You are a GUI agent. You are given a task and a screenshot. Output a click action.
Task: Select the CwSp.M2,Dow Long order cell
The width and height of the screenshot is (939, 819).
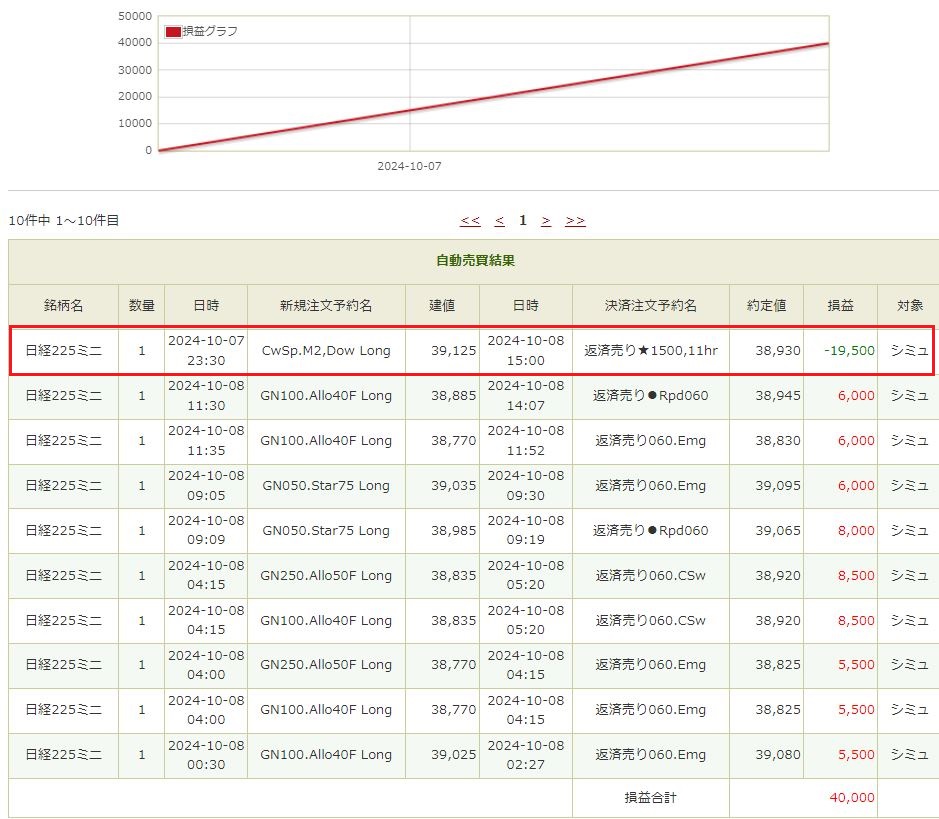(x=326, y=351)
